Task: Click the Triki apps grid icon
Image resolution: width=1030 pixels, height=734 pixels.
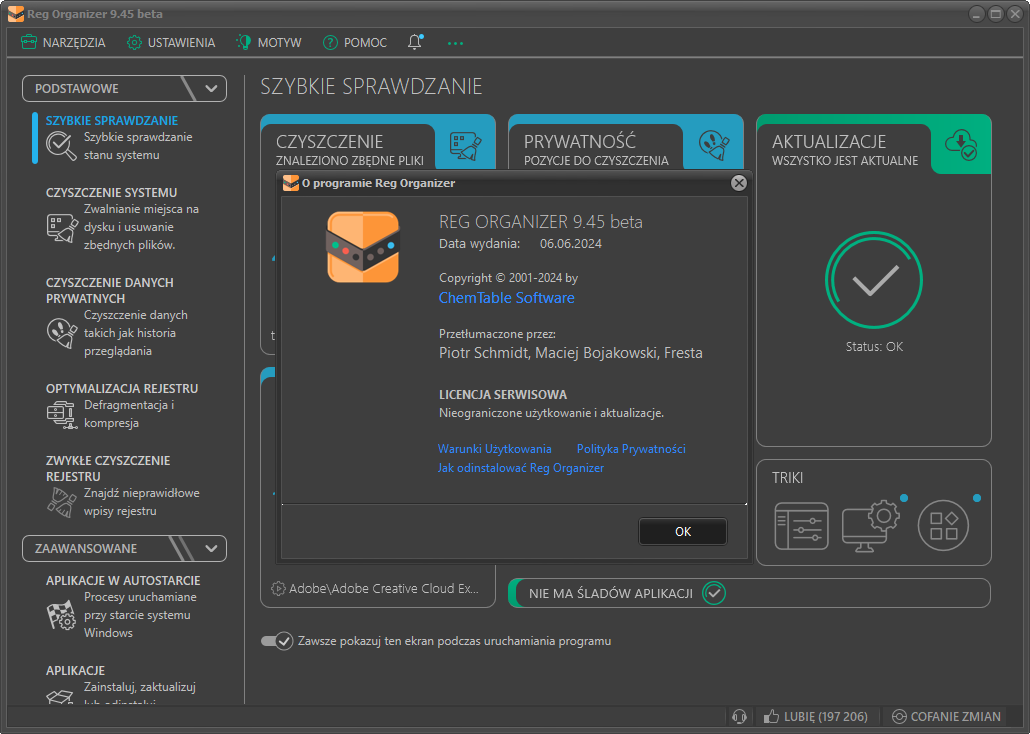Action: [x=943, y=526]
